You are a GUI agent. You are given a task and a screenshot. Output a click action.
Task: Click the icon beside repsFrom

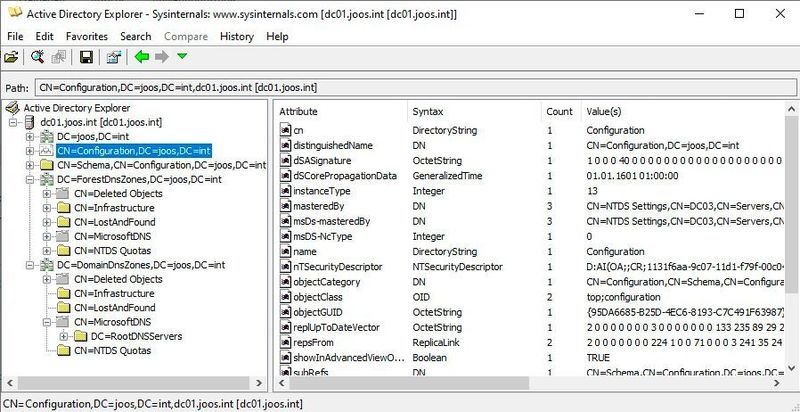tap(285, 343)
